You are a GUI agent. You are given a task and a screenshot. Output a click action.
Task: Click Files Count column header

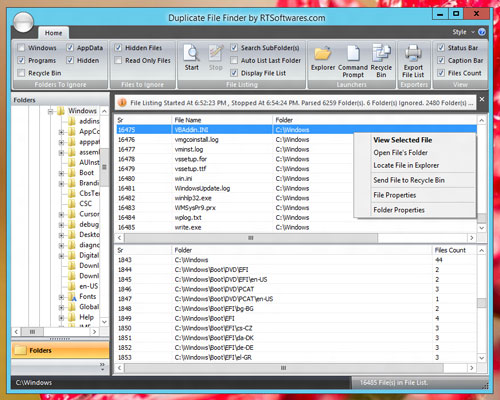454,250
